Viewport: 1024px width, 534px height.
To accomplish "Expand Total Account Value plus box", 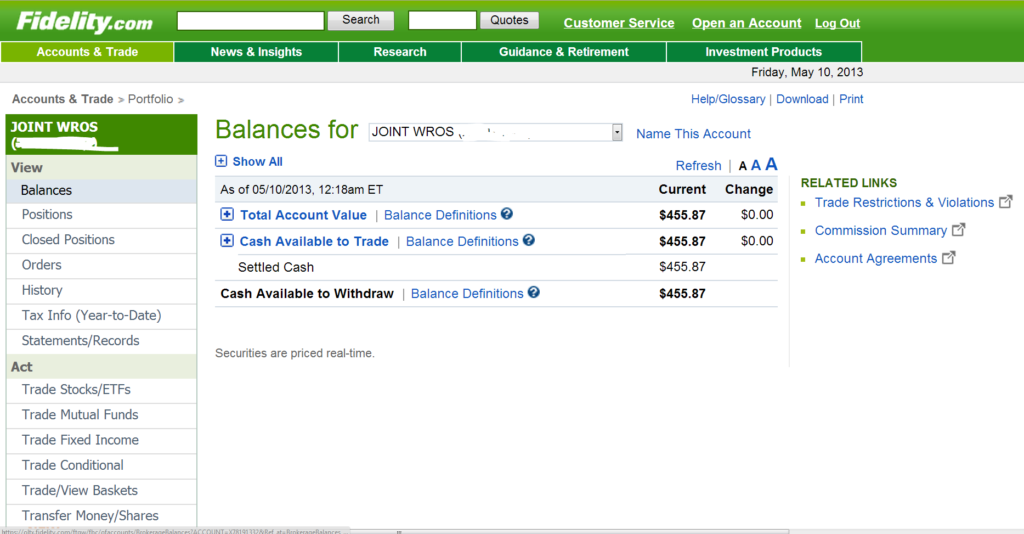I will [227, 214].
